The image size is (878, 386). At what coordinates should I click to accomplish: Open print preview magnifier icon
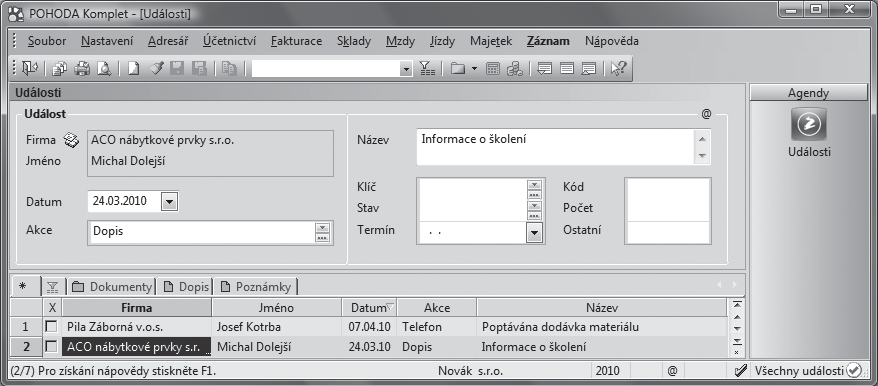coord(104,68)
